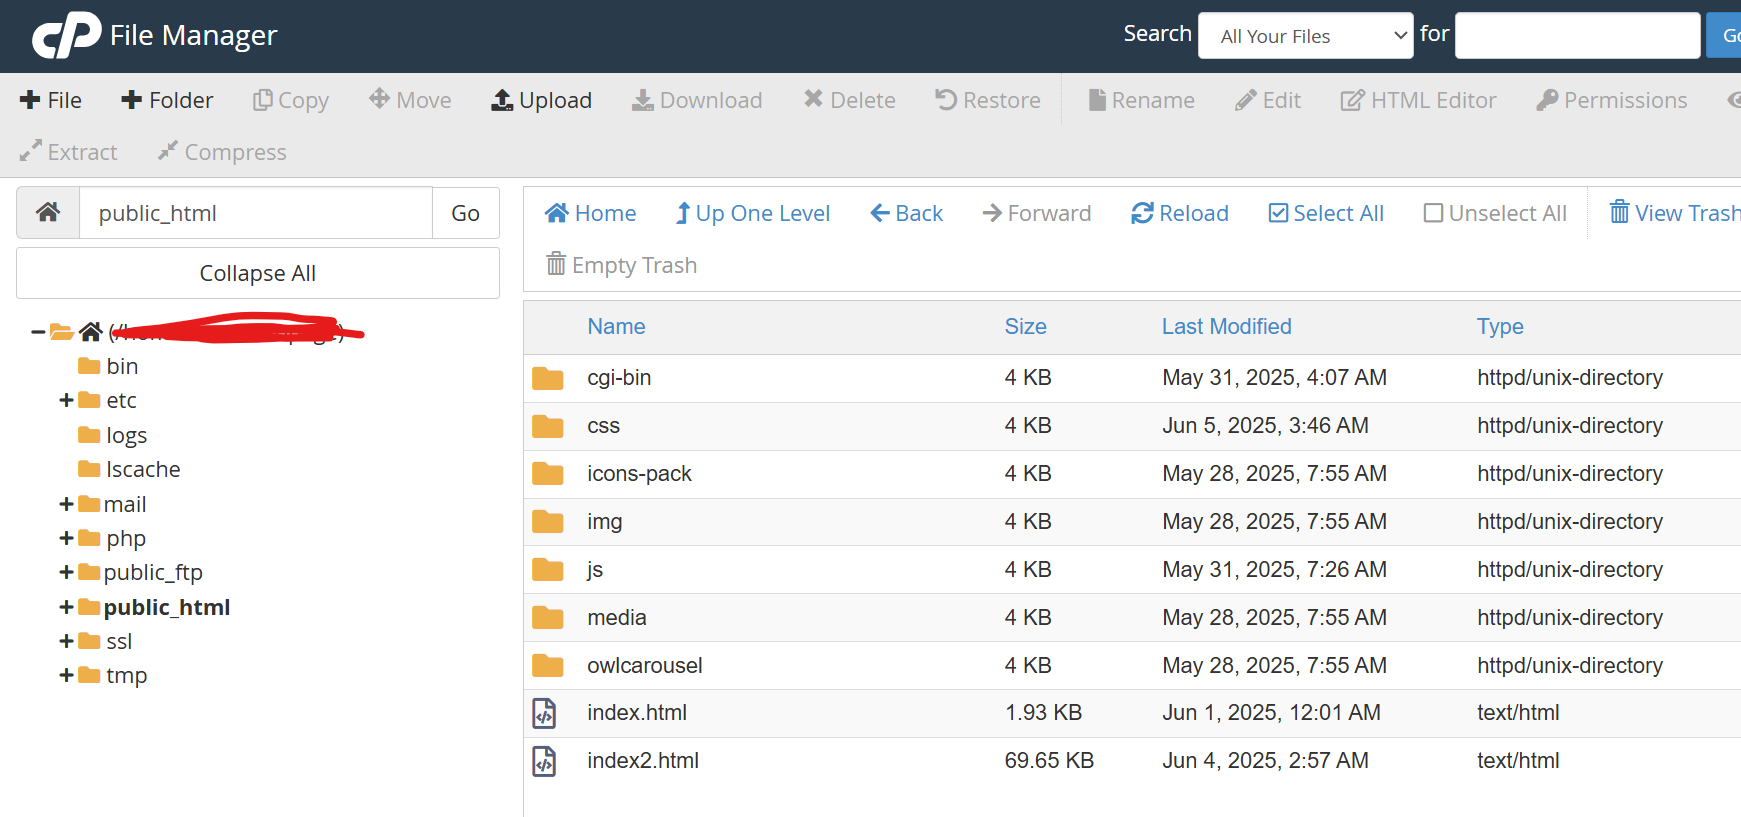The height and width of the screenshot is (817, 1741).
Task: Click the Reload icon in navigation bar
Action: click(x=1142, y=213)
